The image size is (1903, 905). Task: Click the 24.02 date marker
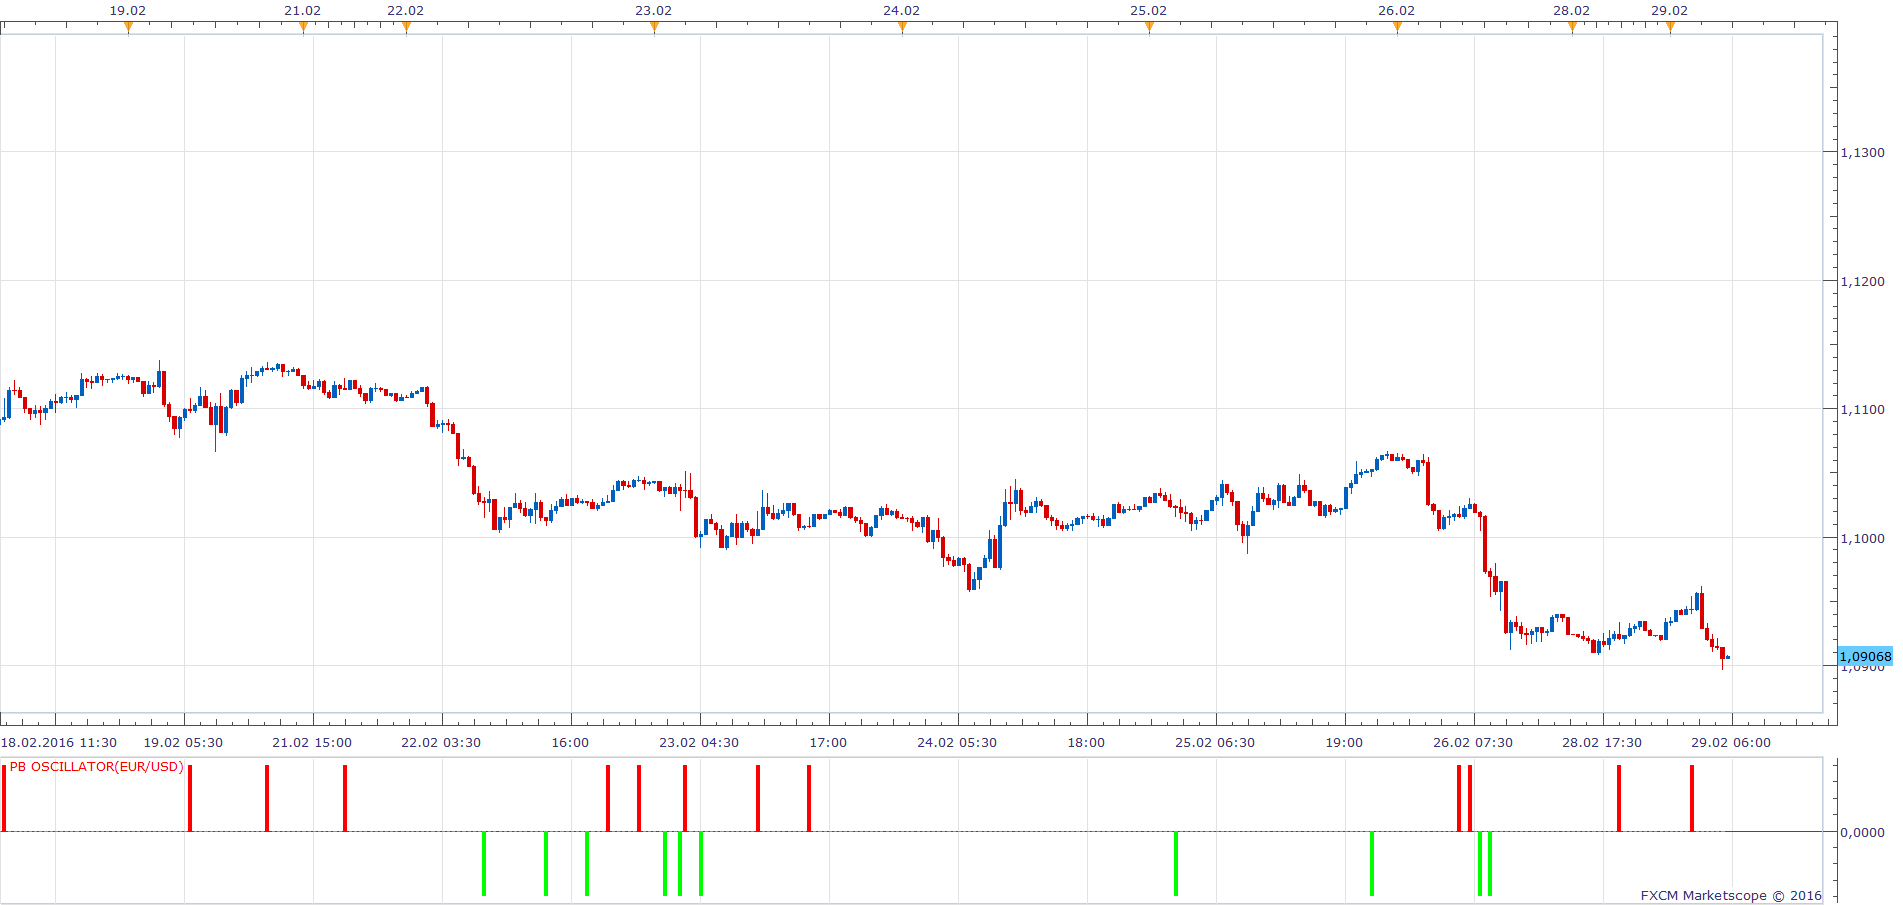pos(902,11)
